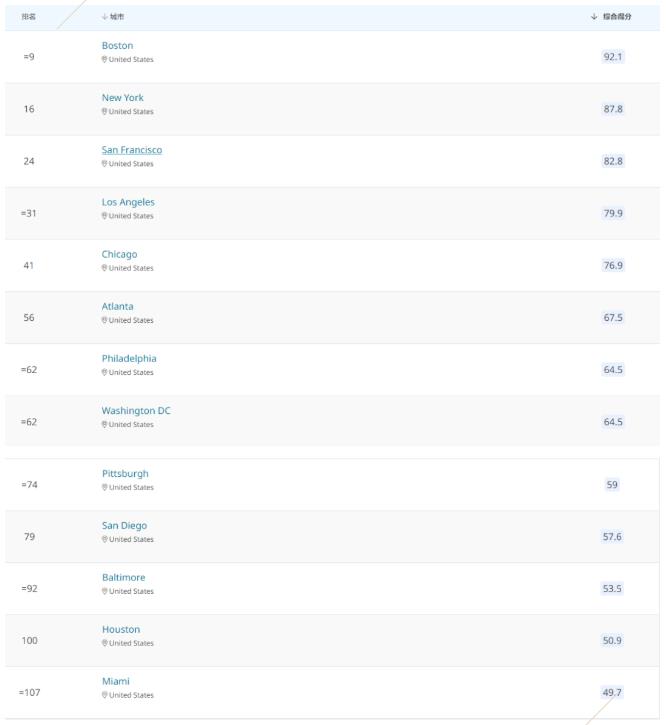Click the location pin icon under Pittsburgh

point(105,487)
